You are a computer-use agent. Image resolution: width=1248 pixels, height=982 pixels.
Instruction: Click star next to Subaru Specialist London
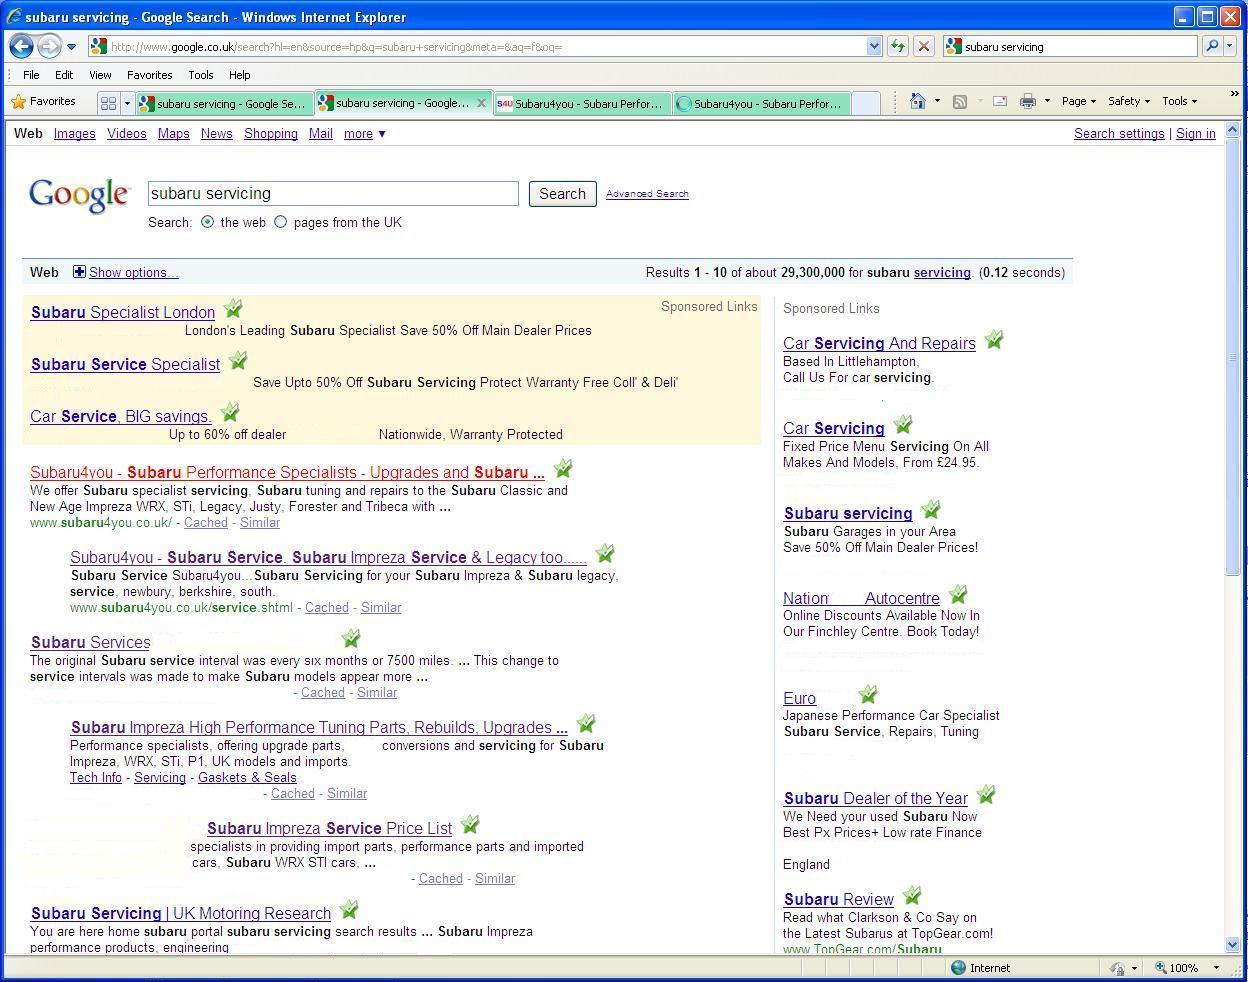click(233, 308)
